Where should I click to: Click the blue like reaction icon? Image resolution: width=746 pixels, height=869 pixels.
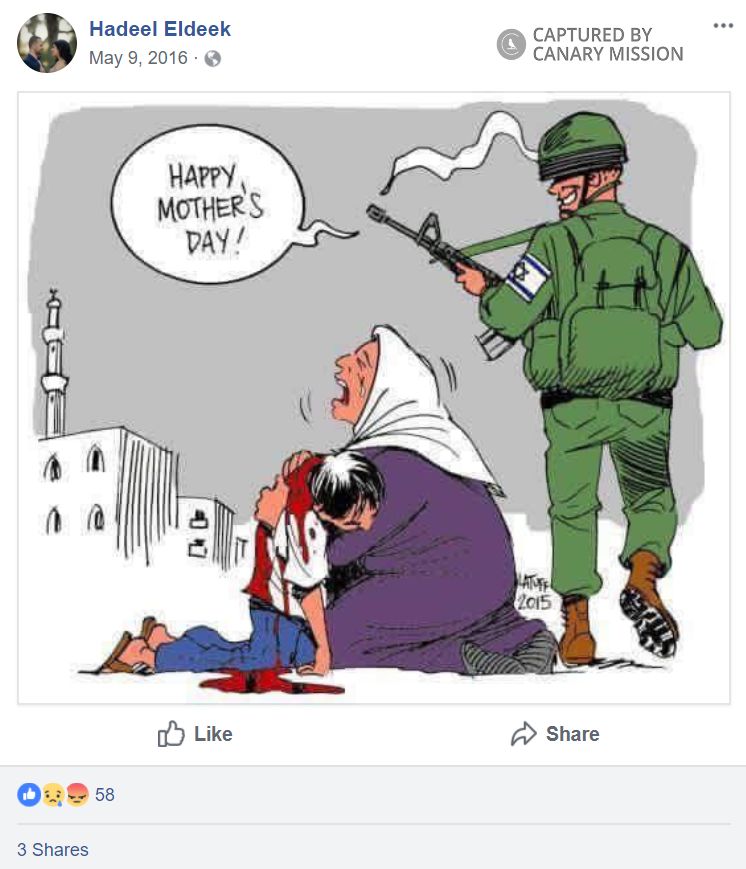pos(29,794)
